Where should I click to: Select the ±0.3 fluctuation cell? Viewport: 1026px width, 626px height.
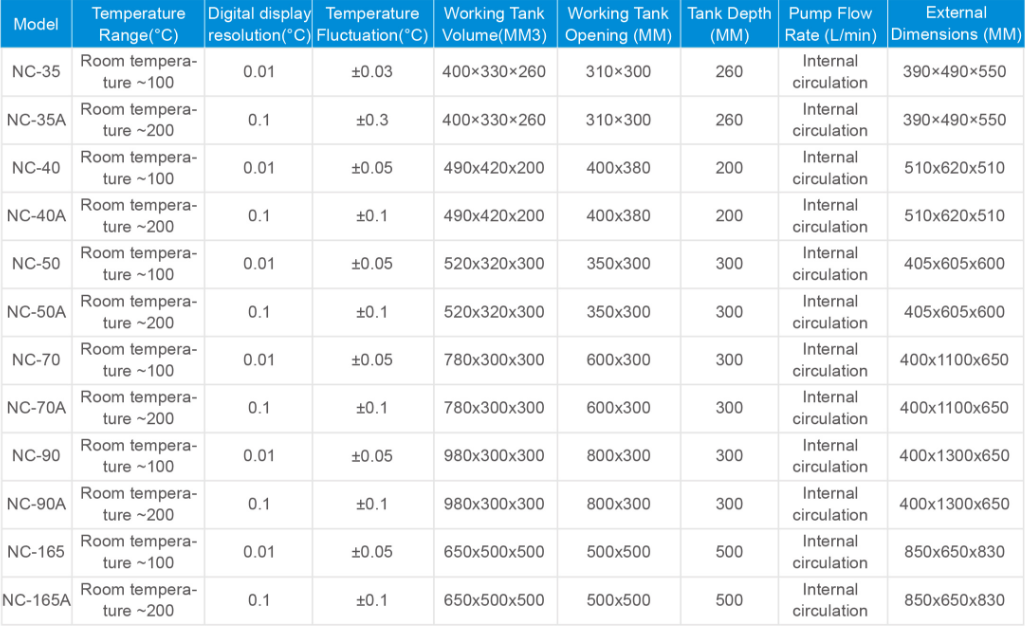pyautogui.click(x=372, y=120)
